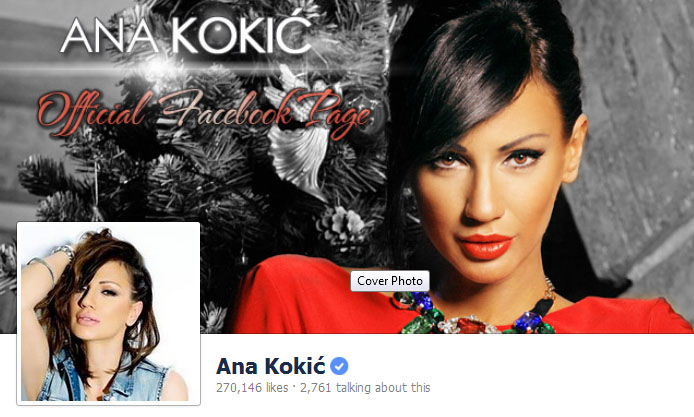The height and width of the screenshot is (417, 694).
Task: Click the woman's red lips in the cover
Action: pos(485,247)
